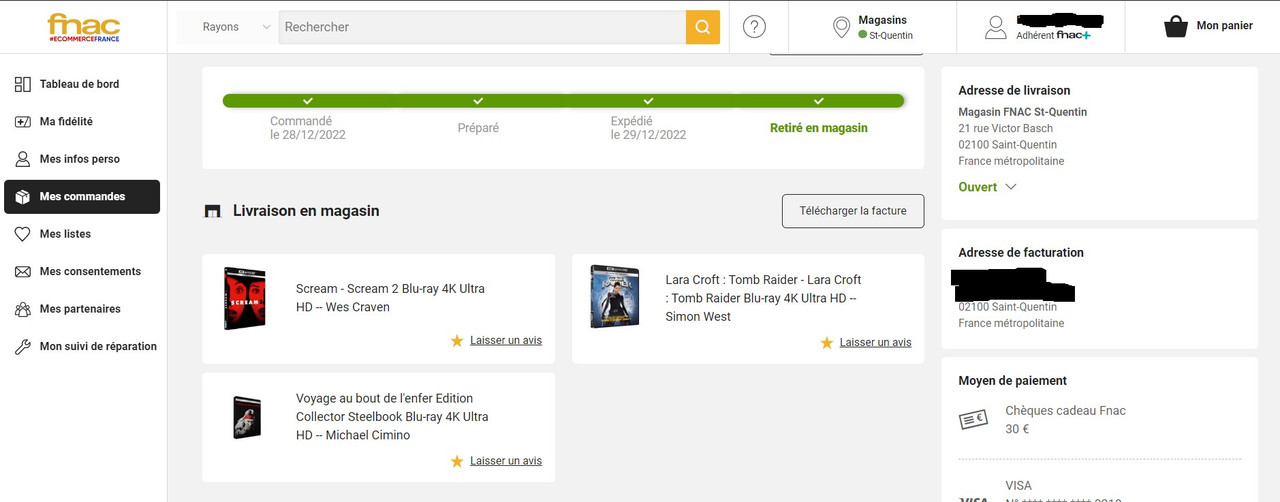Click the Mes infos perso person icon
1280x502 pixels.
coord(22,159)
